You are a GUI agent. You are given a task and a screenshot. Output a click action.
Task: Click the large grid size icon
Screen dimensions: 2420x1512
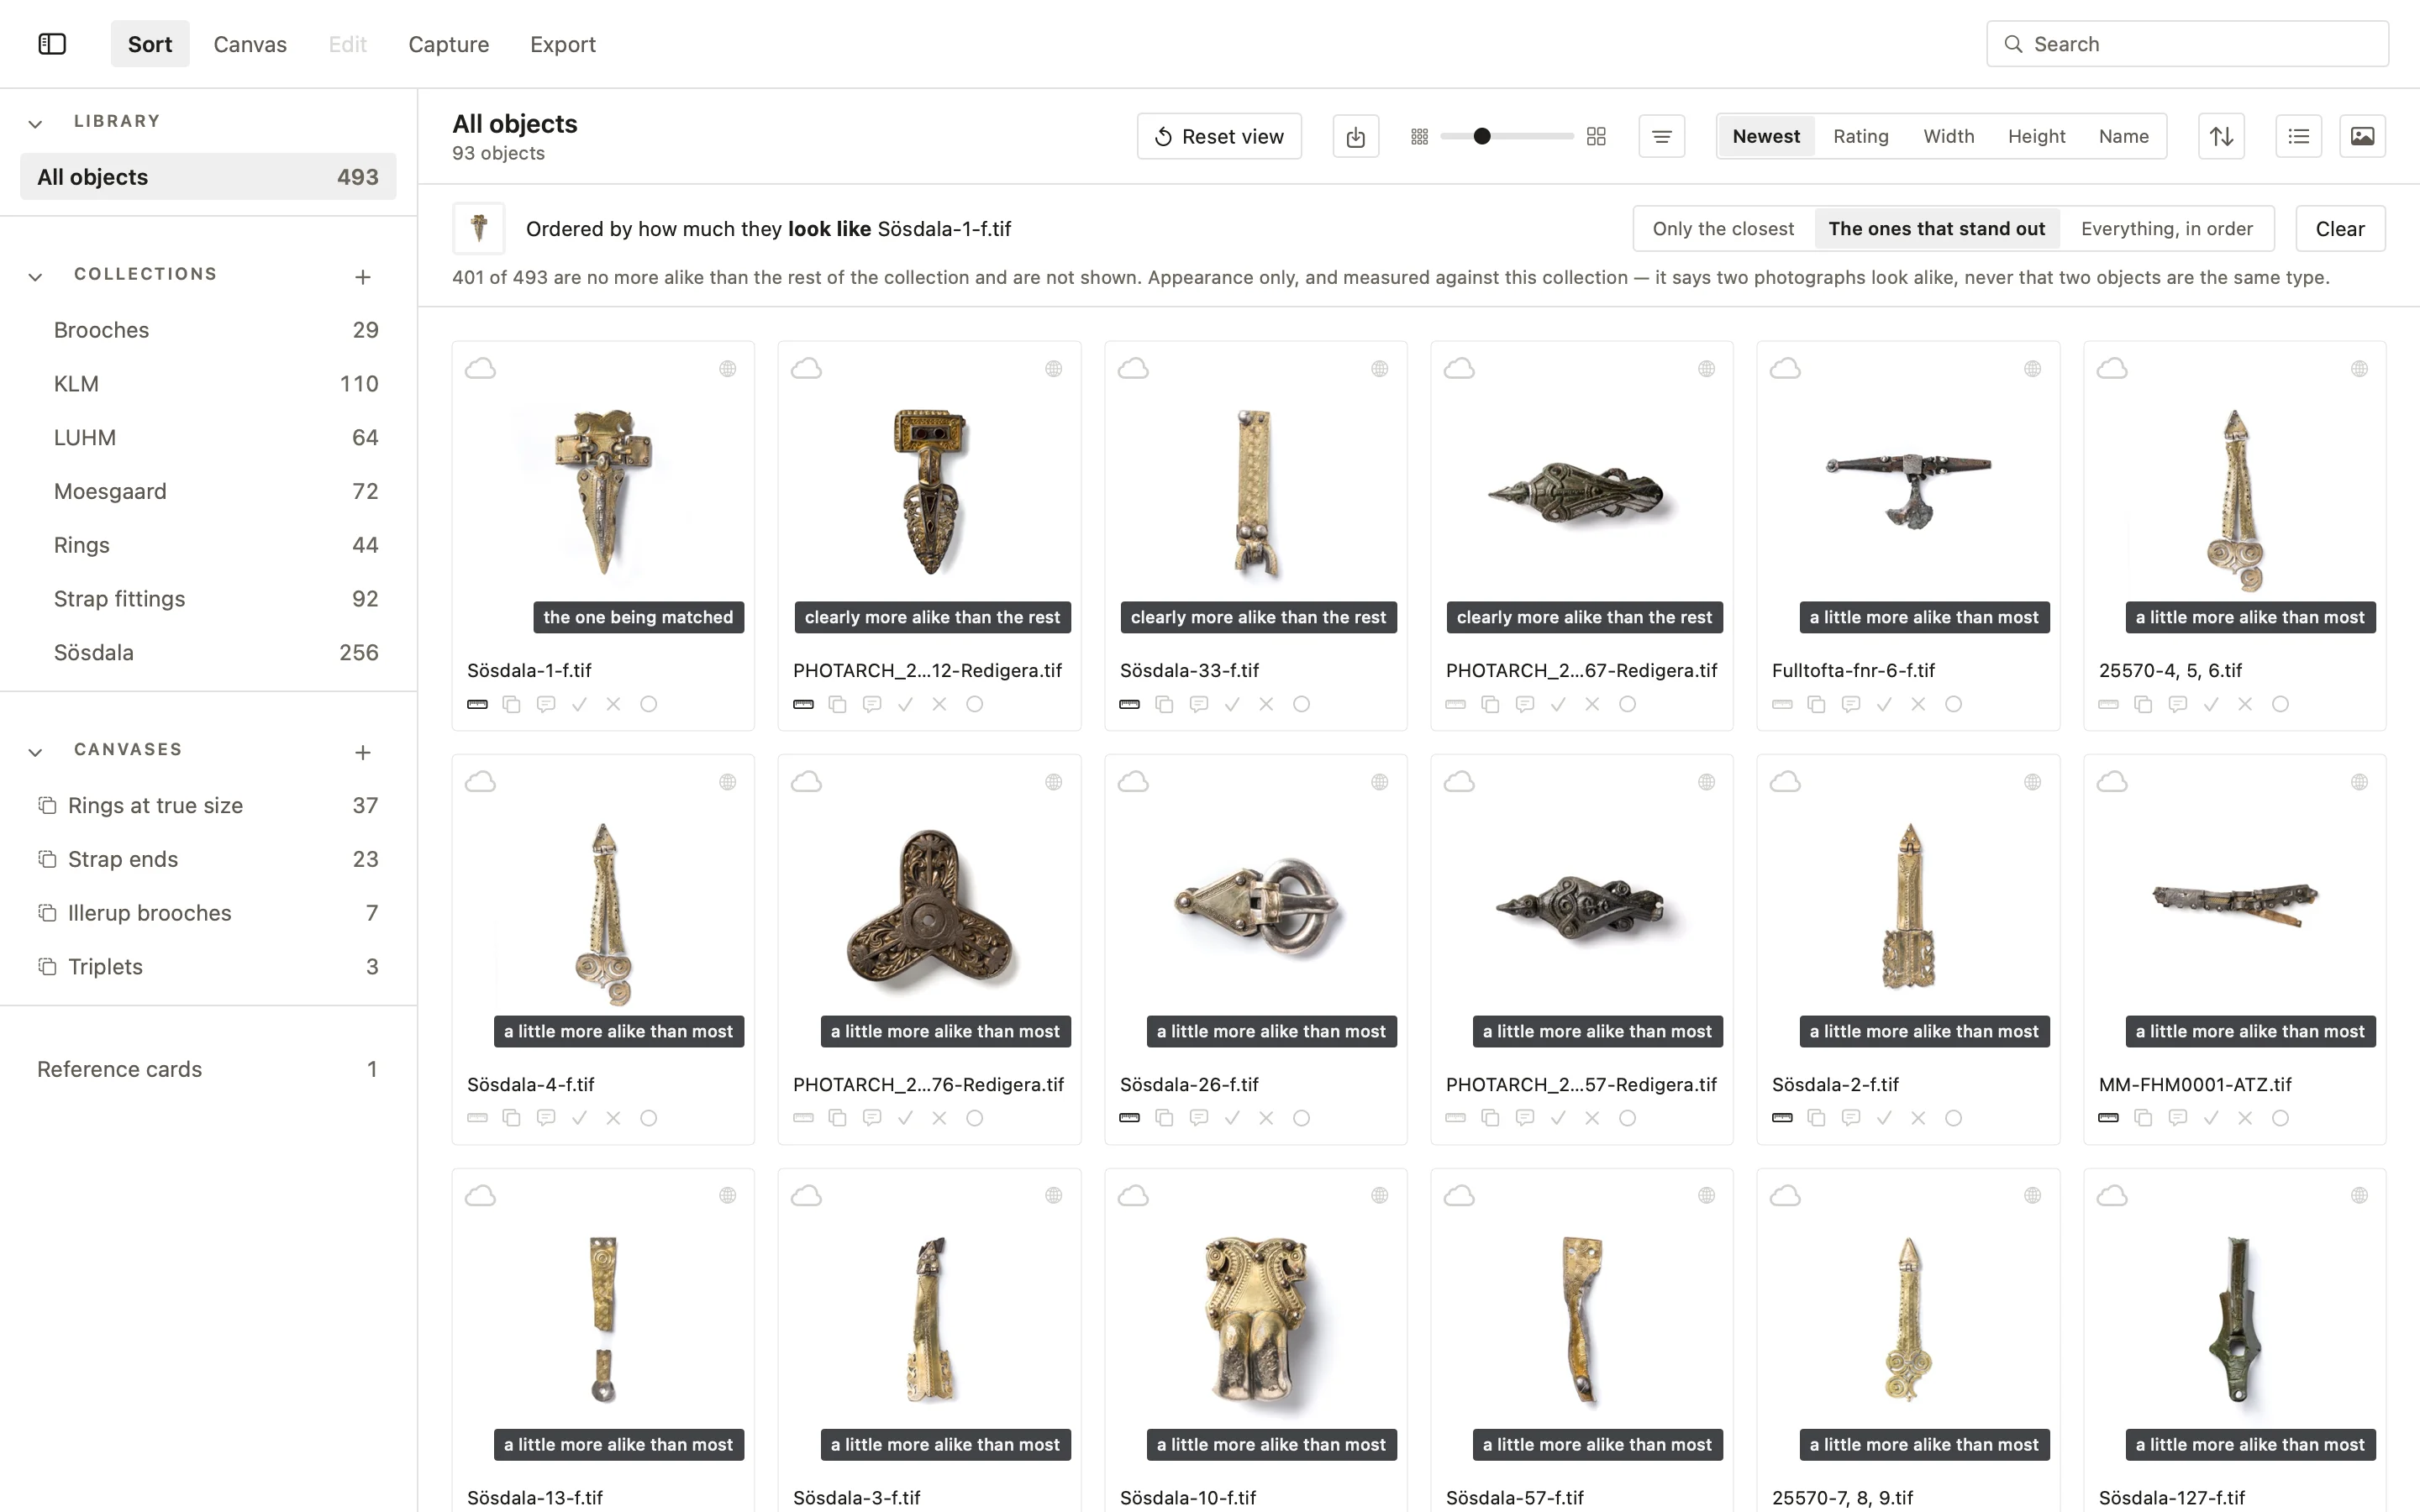tap(1596, 136)
